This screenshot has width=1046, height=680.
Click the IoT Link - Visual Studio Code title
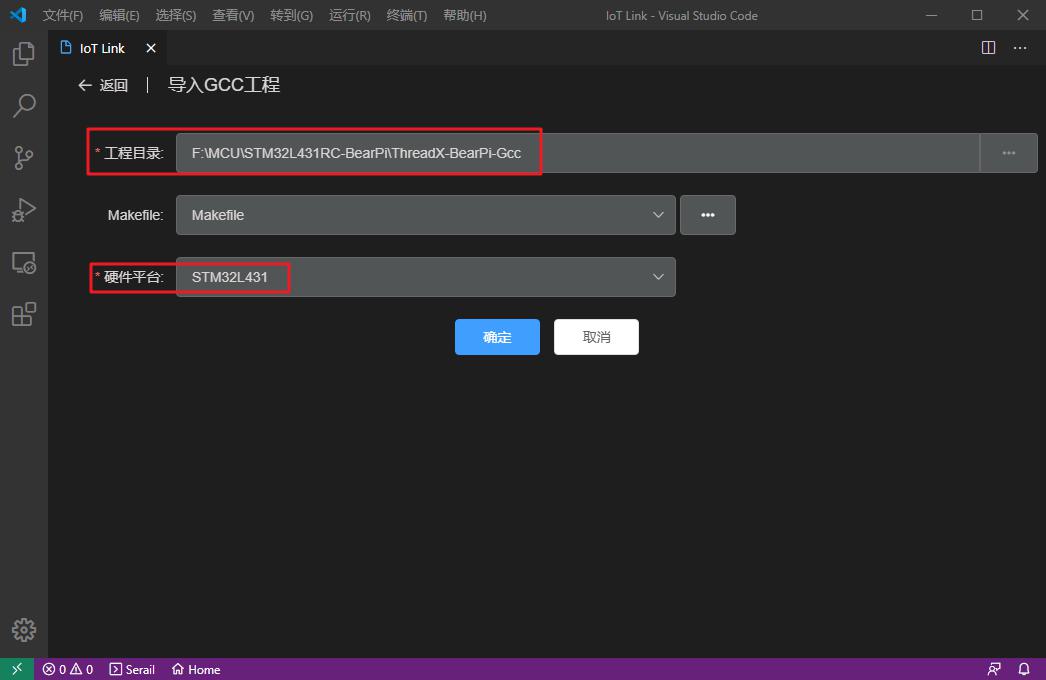[x=681, y=15]
